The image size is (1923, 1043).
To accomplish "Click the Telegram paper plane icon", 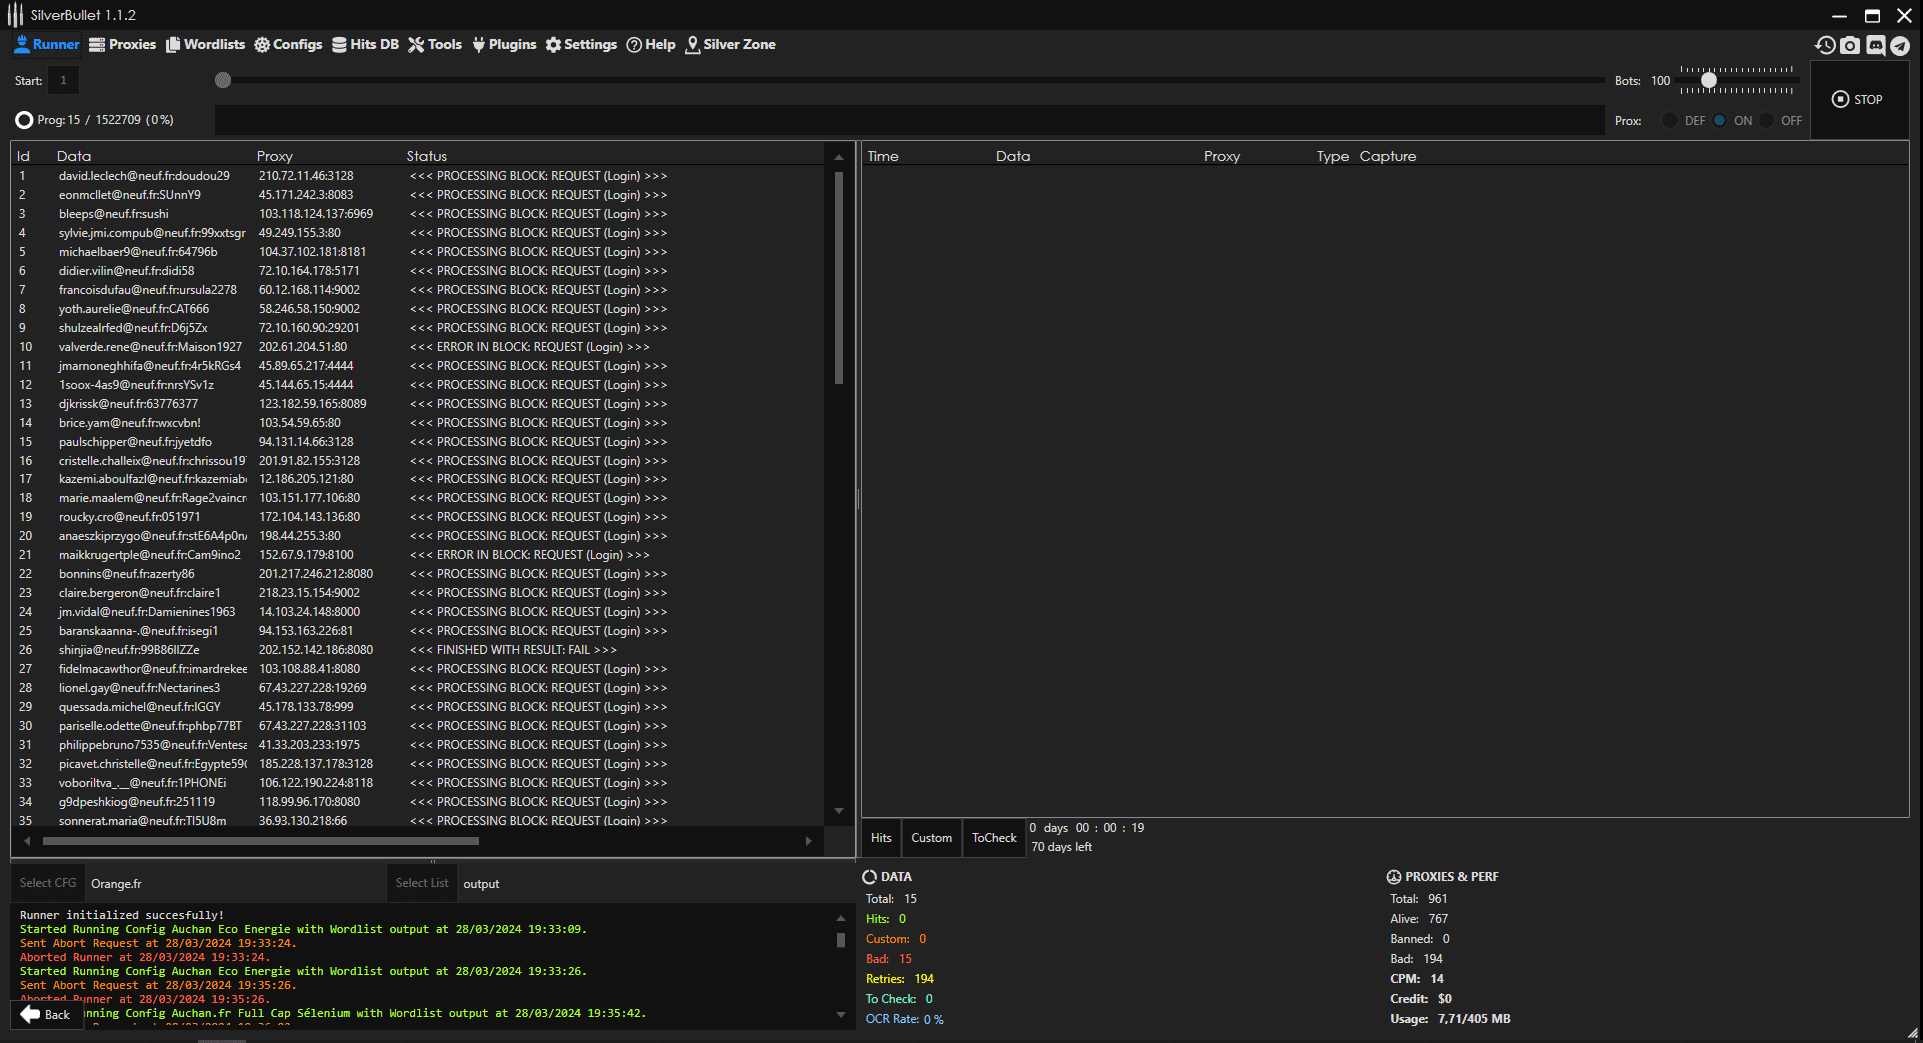I will tap(1900, 45).
